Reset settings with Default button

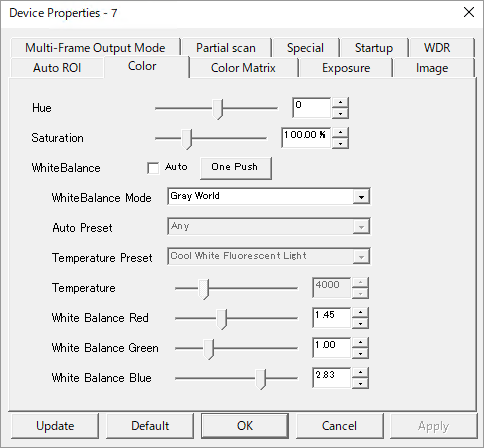[x=150, y=426]
